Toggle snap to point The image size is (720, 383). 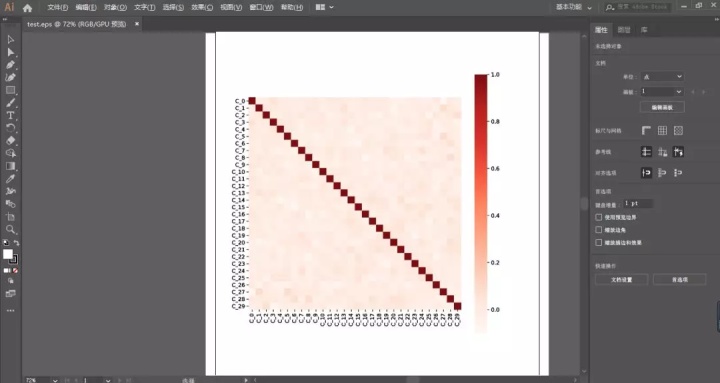(646, 173)
